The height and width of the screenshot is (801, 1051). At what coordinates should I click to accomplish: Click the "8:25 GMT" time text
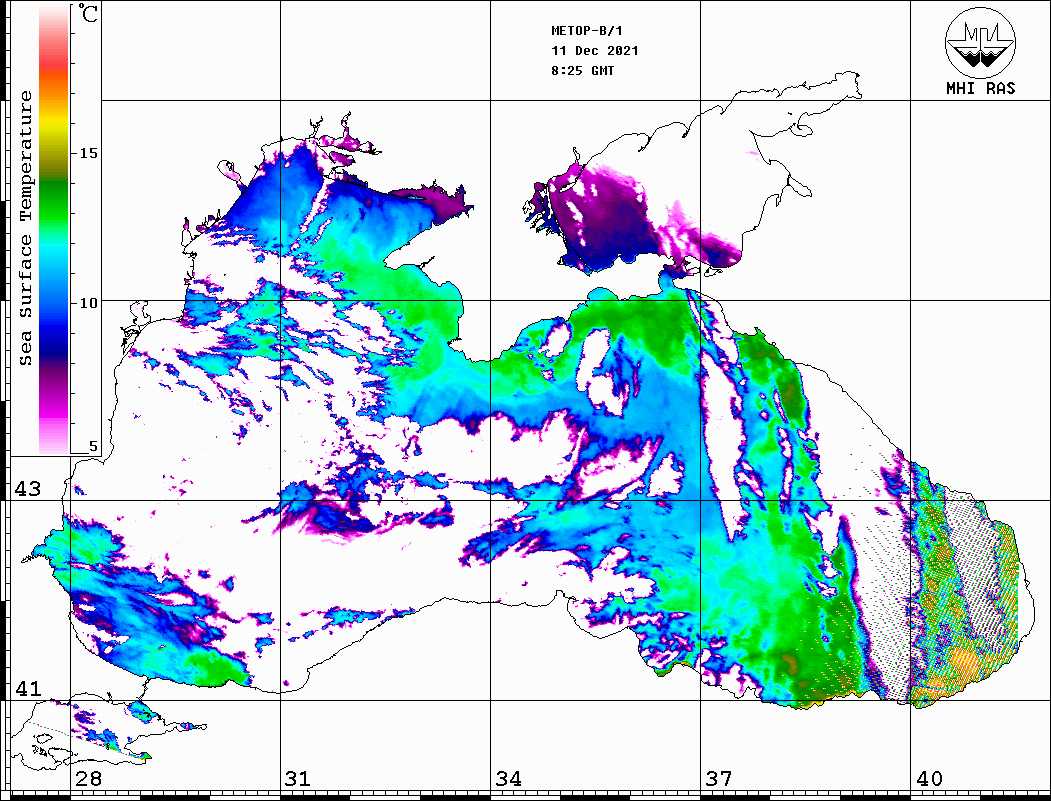coord(582,71)
